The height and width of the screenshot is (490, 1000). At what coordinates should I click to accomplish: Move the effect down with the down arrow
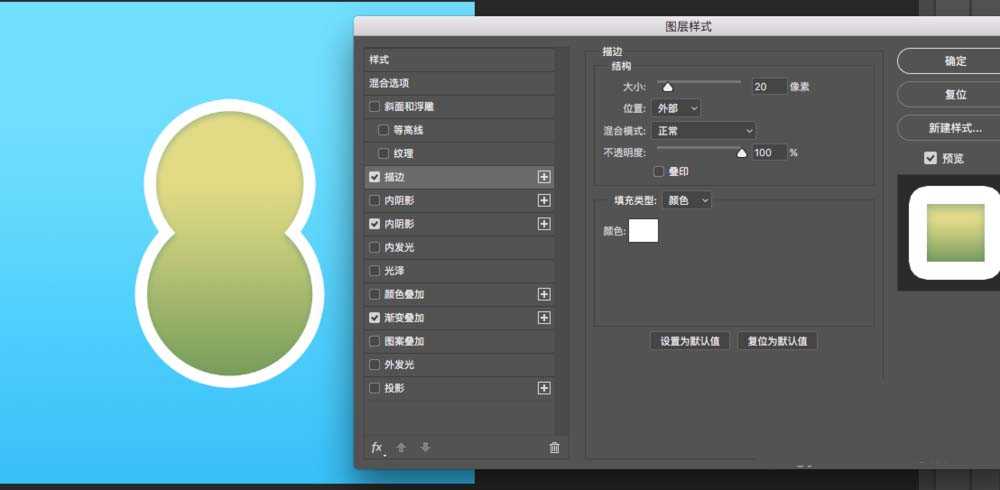click(x=425, y=448)
